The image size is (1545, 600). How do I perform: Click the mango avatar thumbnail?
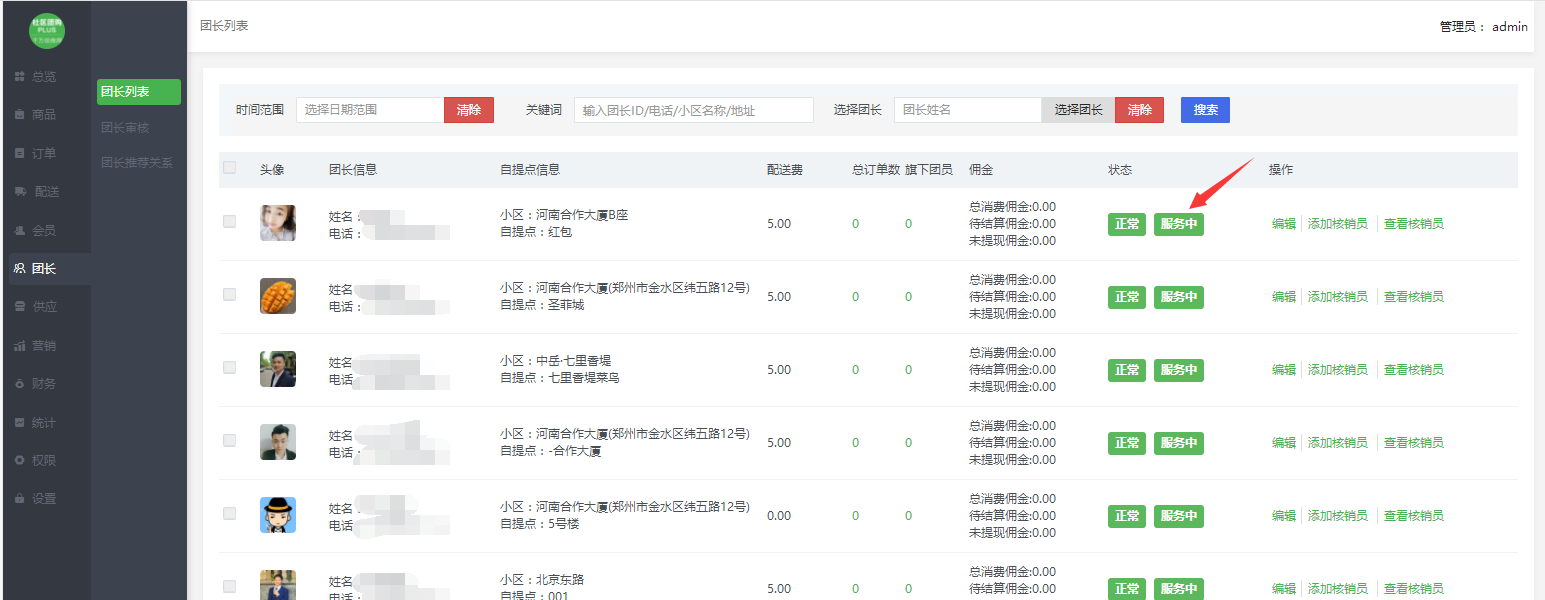[277, 296]
